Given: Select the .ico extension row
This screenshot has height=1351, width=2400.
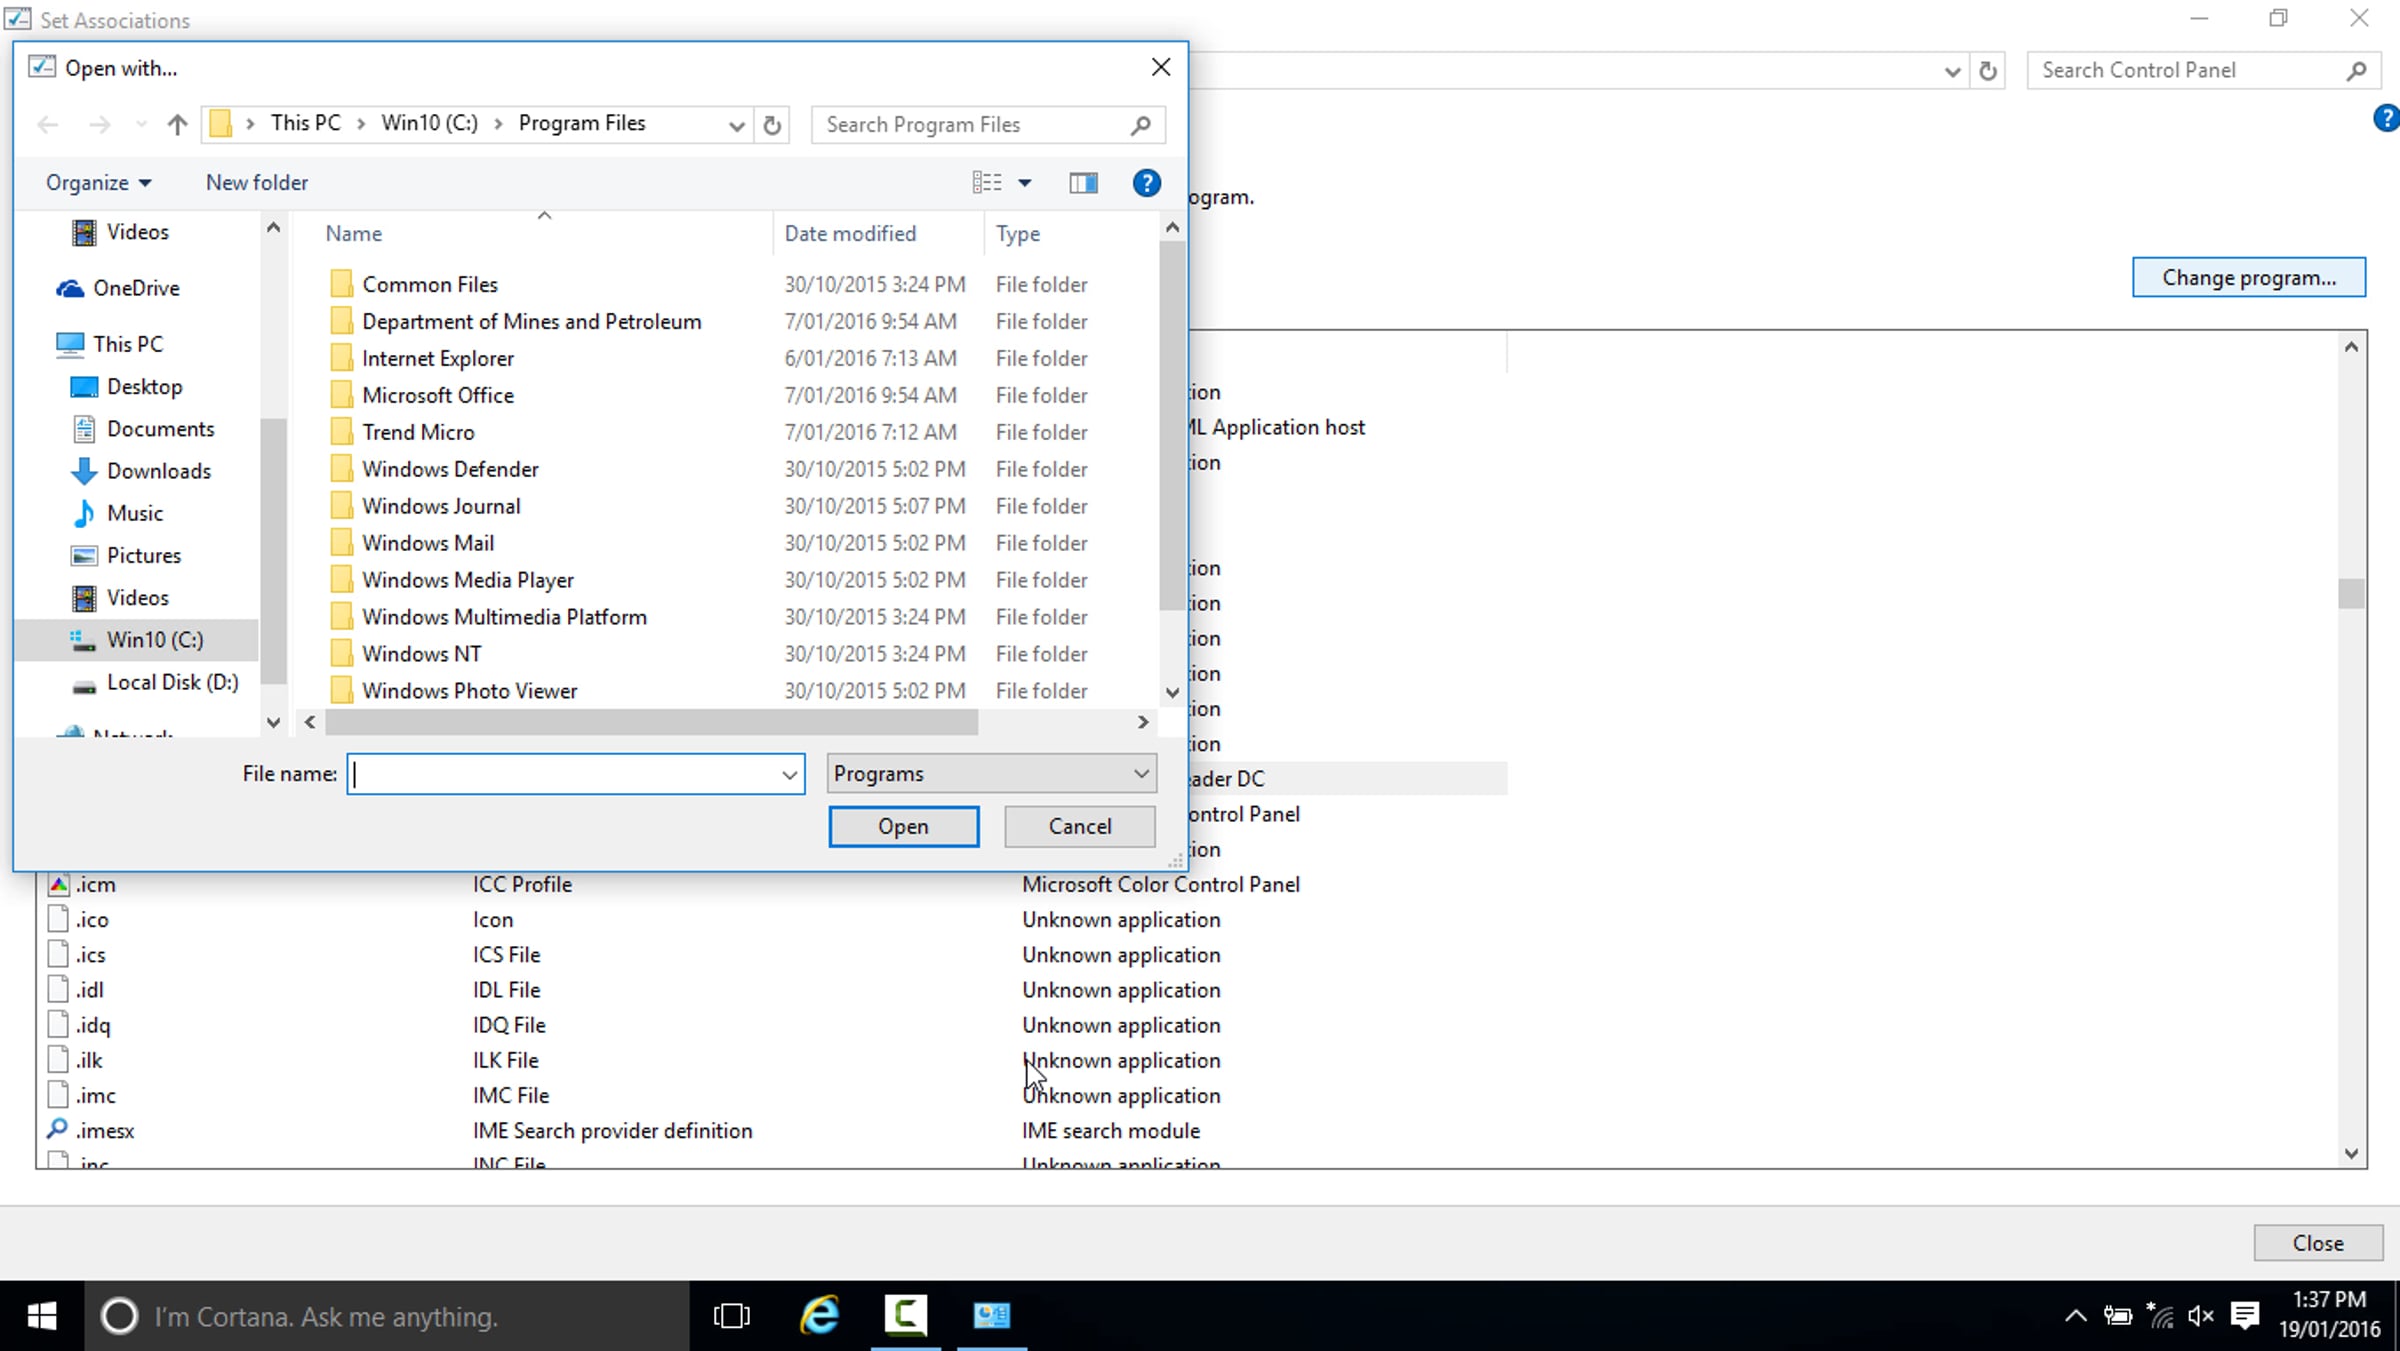Looking at the screenshot, I should tap(770, 920).
